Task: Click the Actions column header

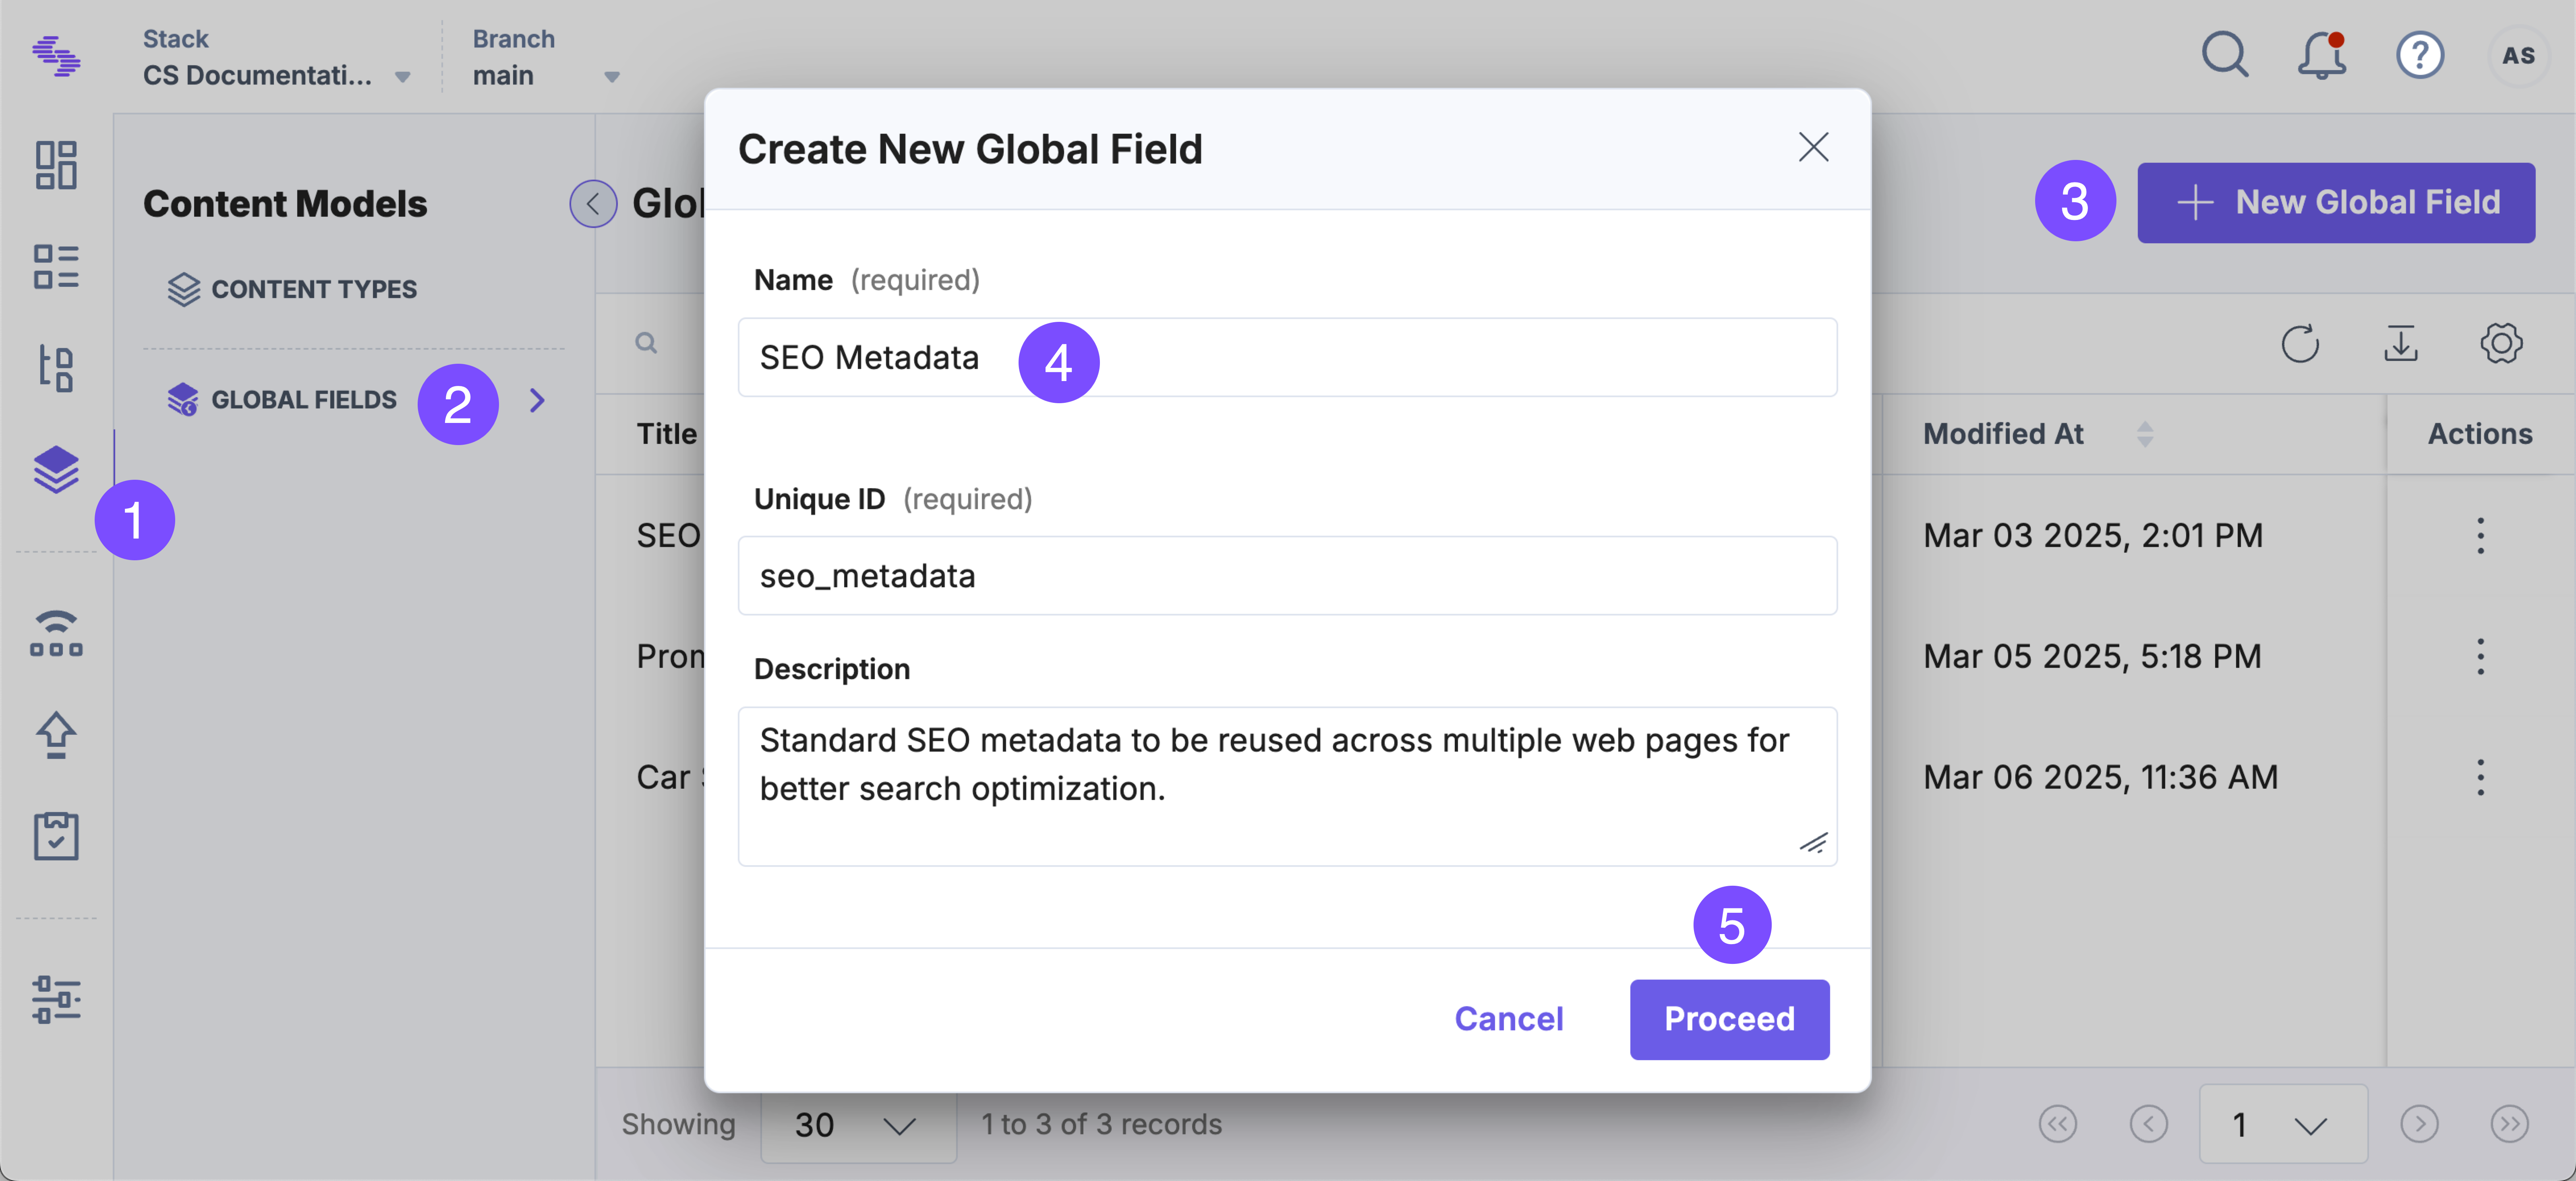Action: pyautogui.click(x=2480, y=434)
